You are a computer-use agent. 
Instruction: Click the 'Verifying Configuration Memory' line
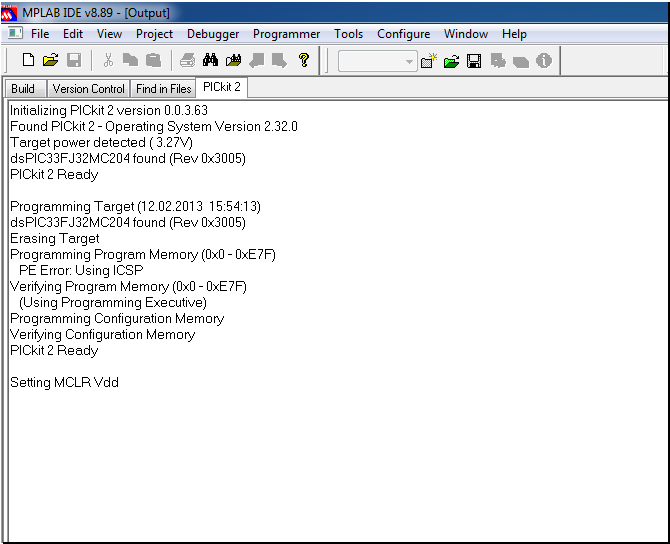tap(103, 335)
